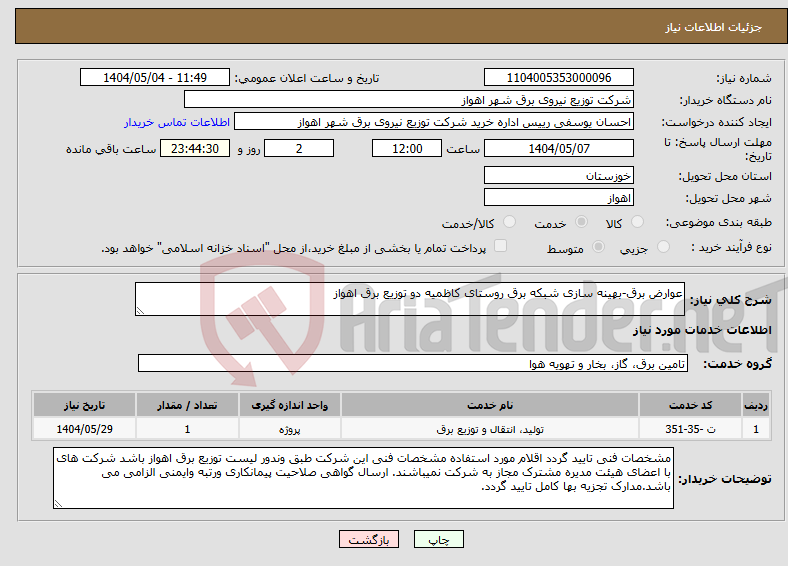
Task: Click the resize handle of description text area
Action: click(140, 311)
